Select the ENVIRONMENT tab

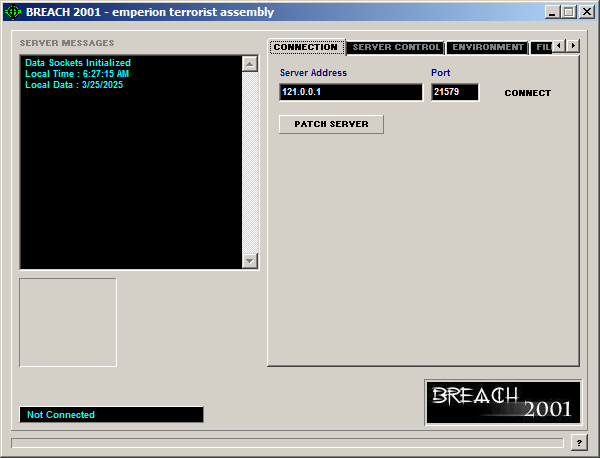click(488, 47)
